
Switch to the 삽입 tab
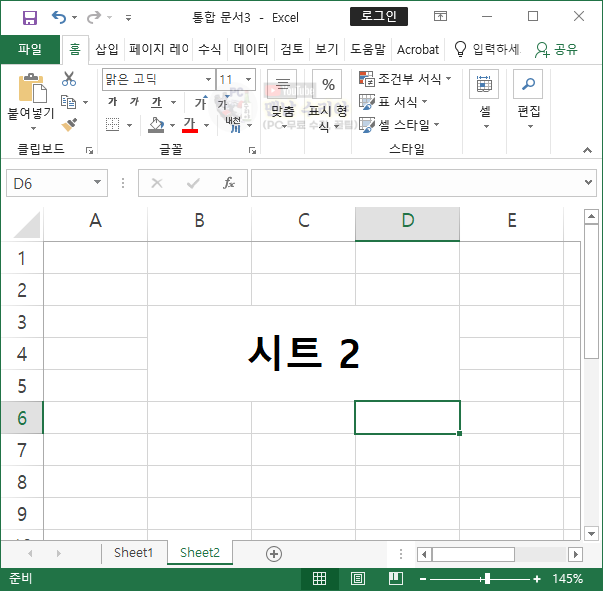pos(107,49)
